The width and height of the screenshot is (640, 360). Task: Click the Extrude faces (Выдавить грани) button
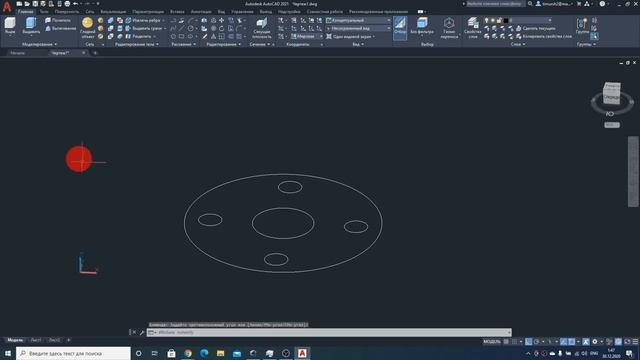pos(144,28)
